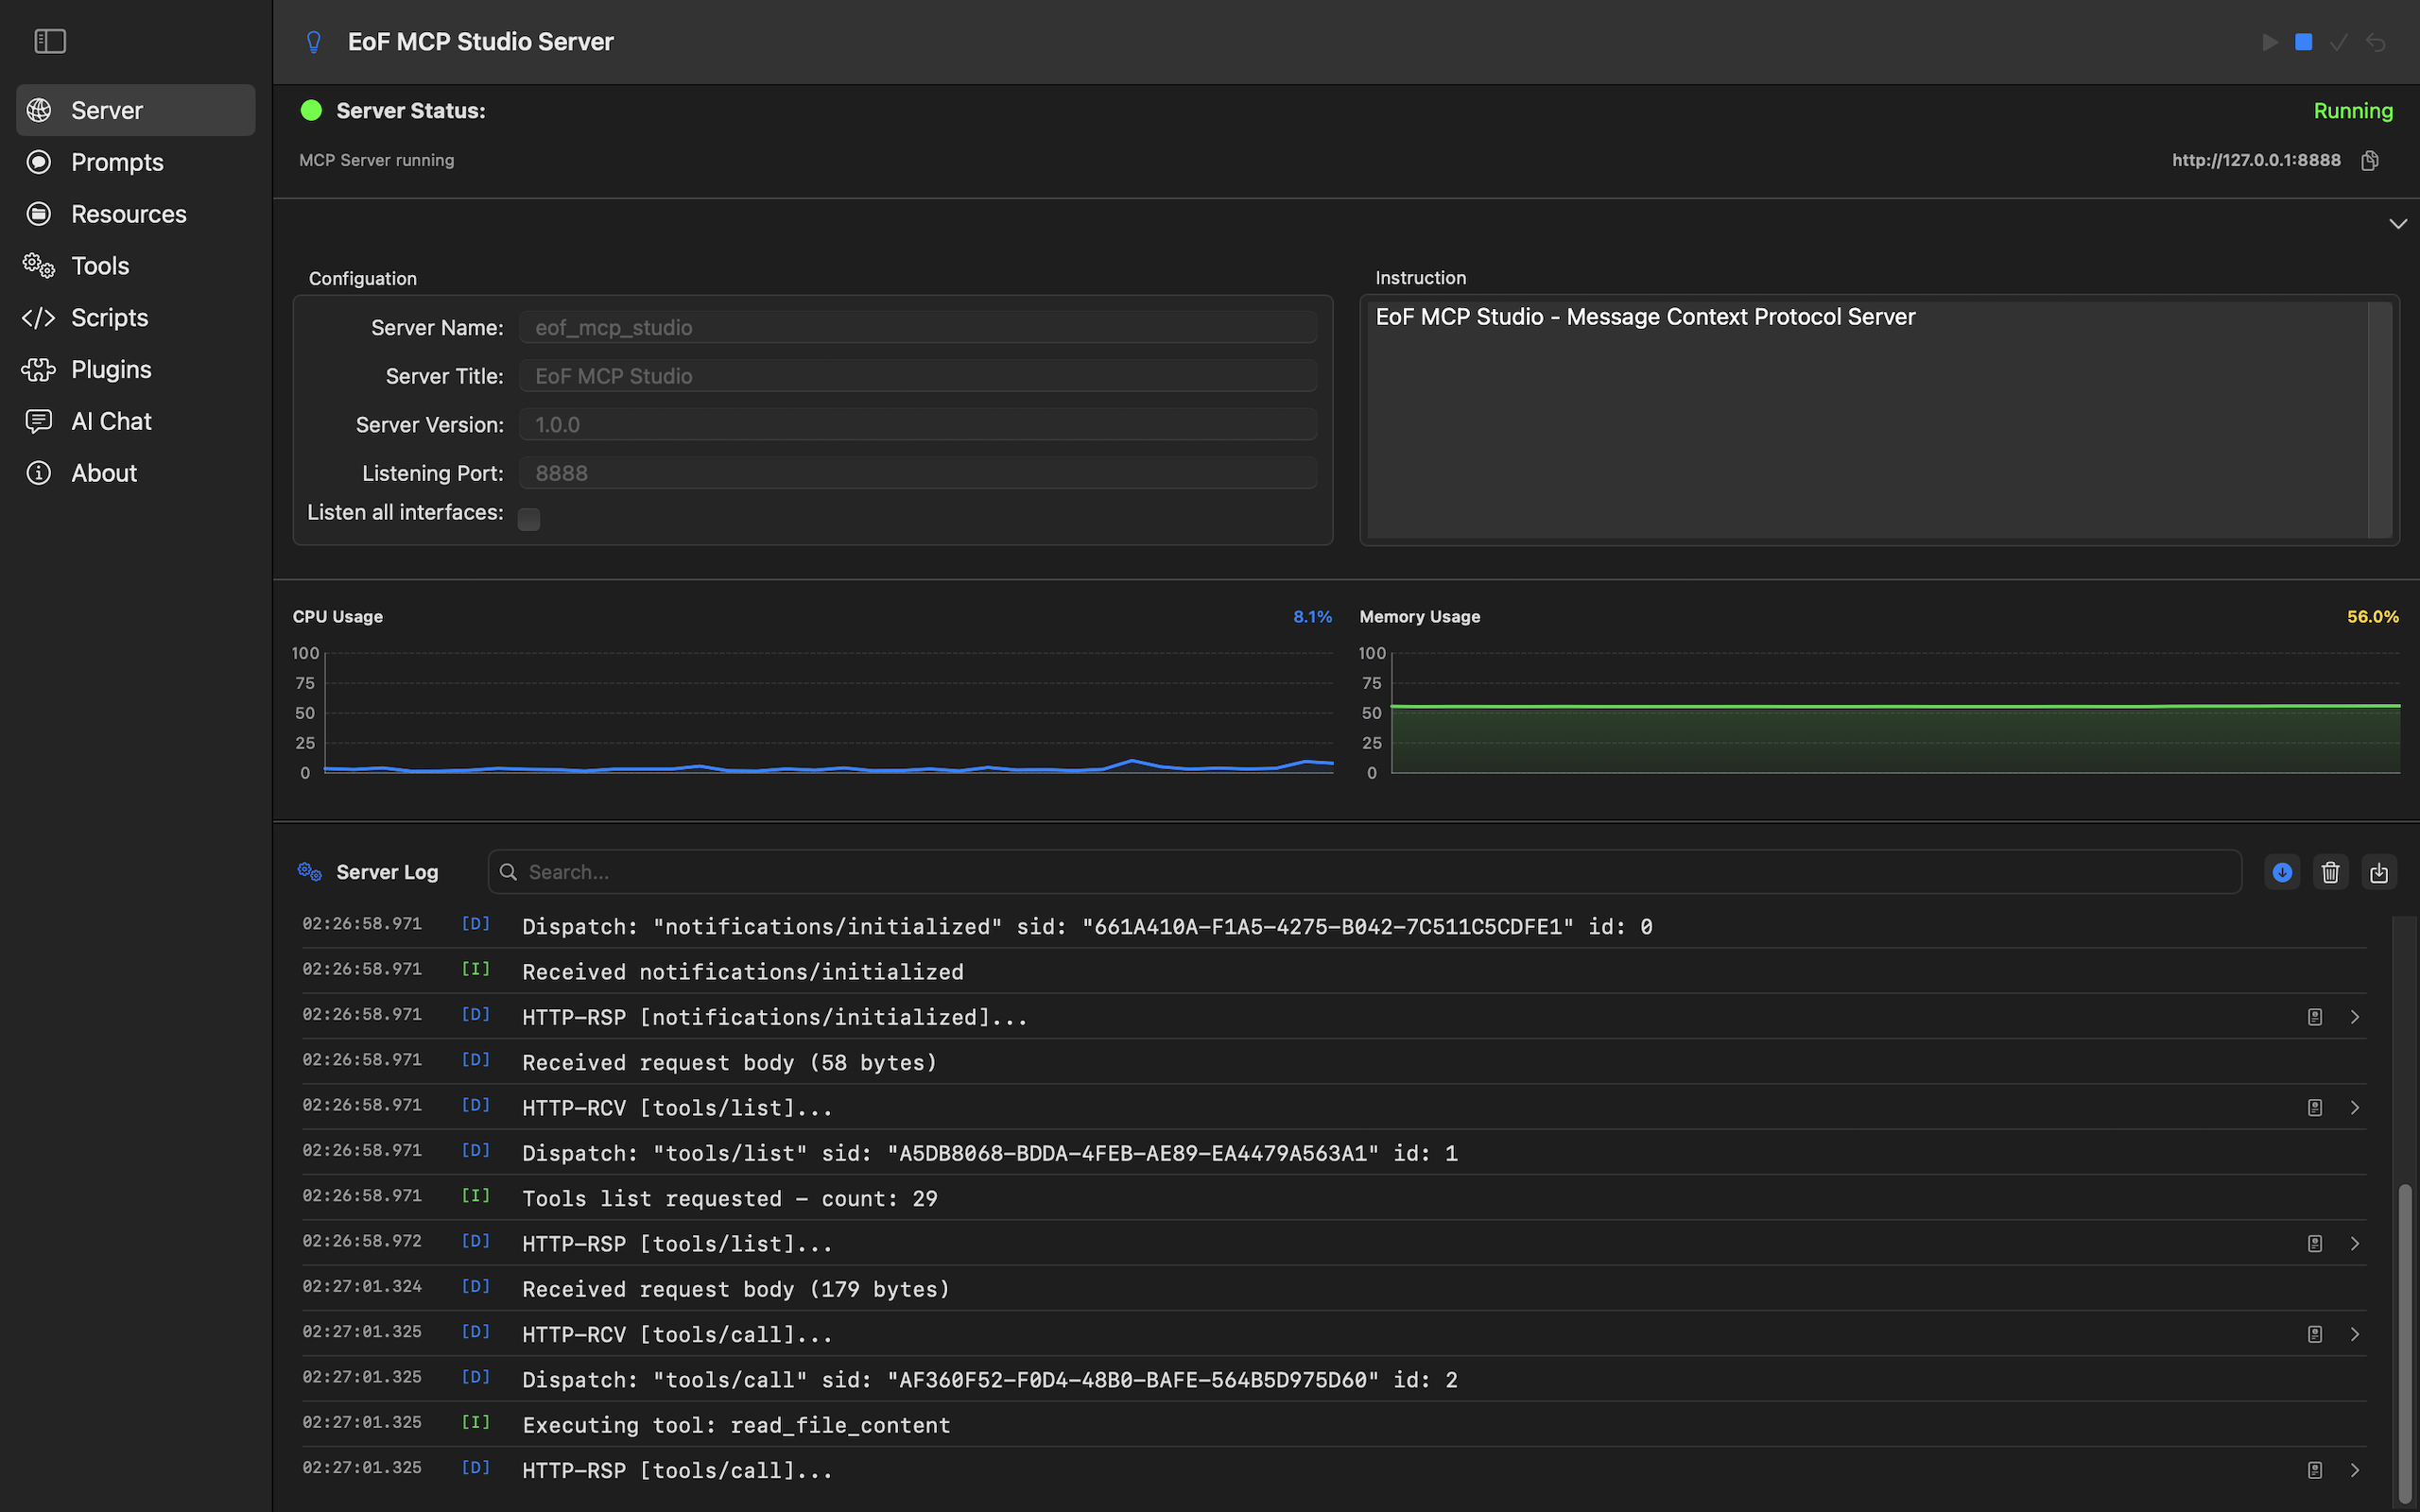Select the 'Received request body (179 bytes)' line
Screen dimensions: 2420x1512
(1334, 1289)
